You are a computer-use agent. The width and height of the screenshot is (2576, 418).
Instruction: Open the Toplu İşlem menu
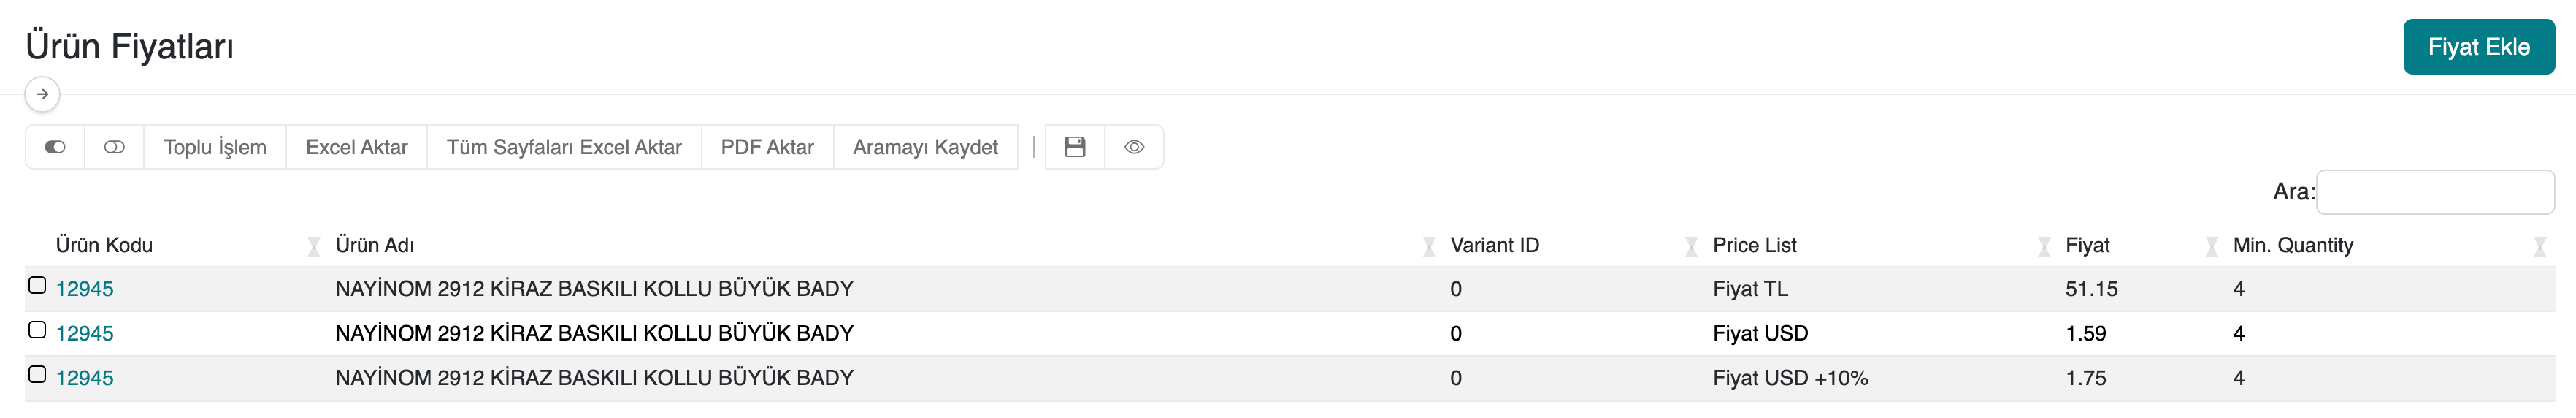(x=215, y=147)
